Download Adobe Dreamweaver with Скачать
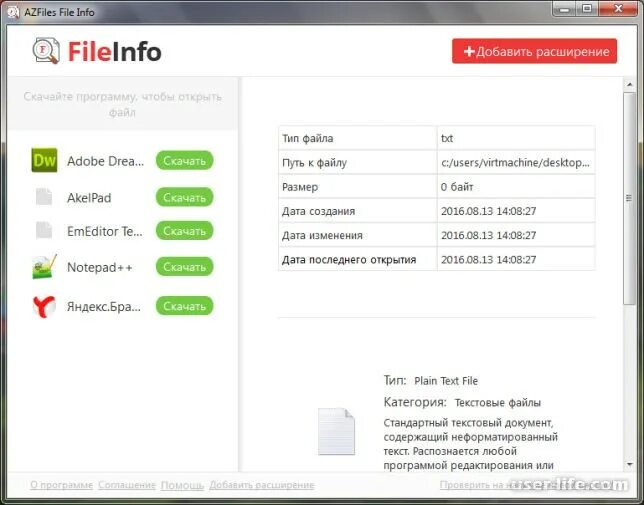This screenshot has height=505, width=644. click(x=184, y=161)
